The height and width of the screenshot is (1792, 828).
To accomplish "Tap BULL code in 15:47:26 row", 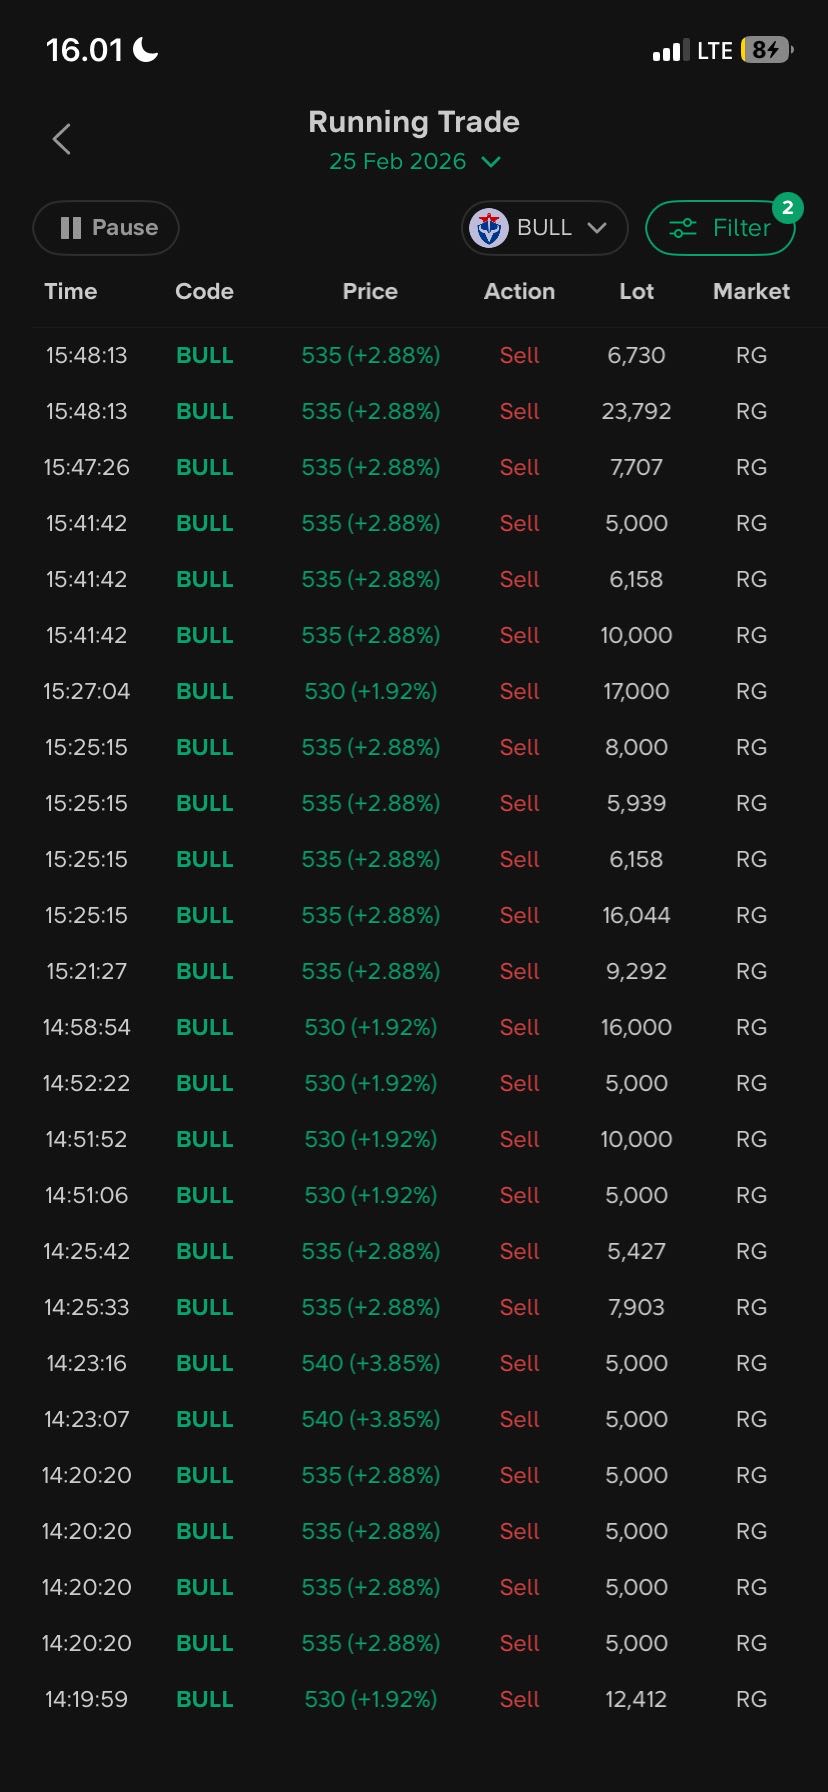I will 204,467.
